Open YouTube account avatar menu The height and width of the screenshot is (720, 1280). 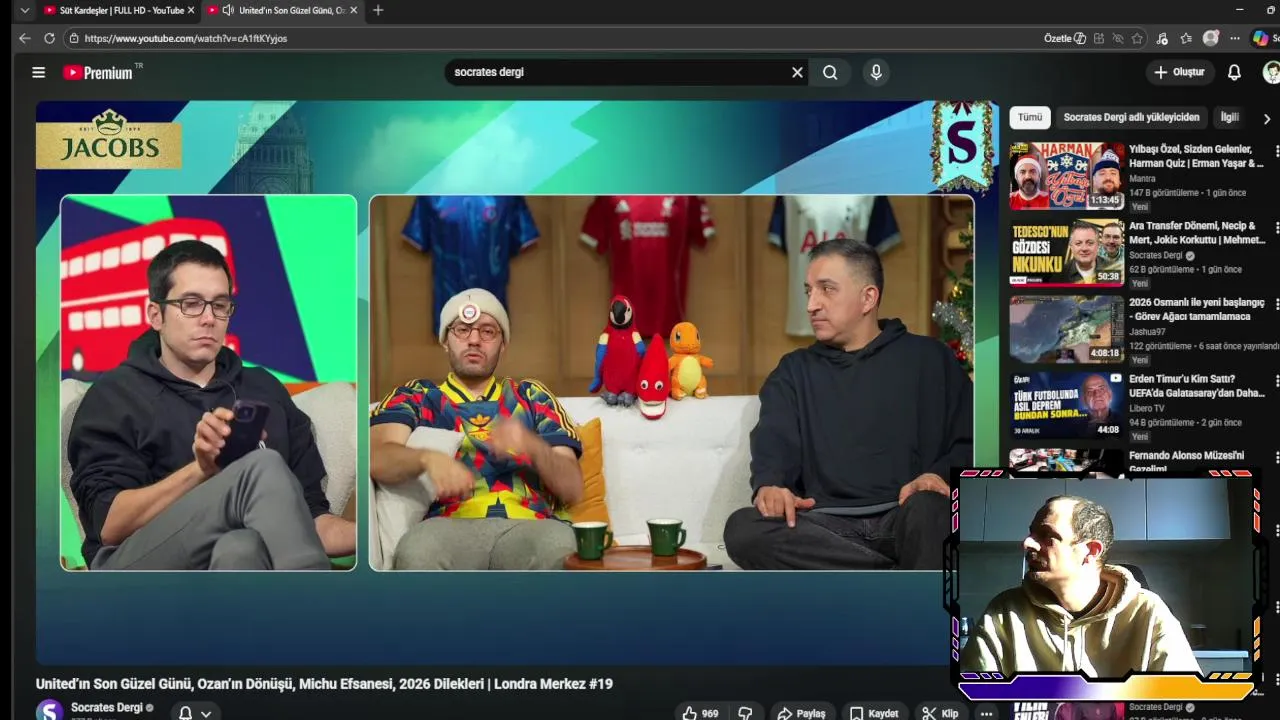(1271, 72)
